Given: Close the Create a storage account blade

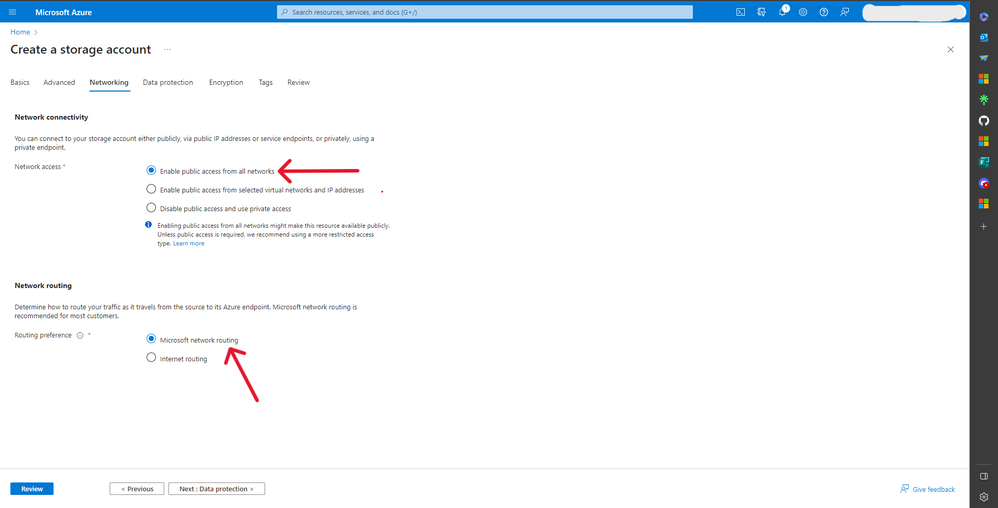Looking at the screenshot, I should tap(950, 50).
